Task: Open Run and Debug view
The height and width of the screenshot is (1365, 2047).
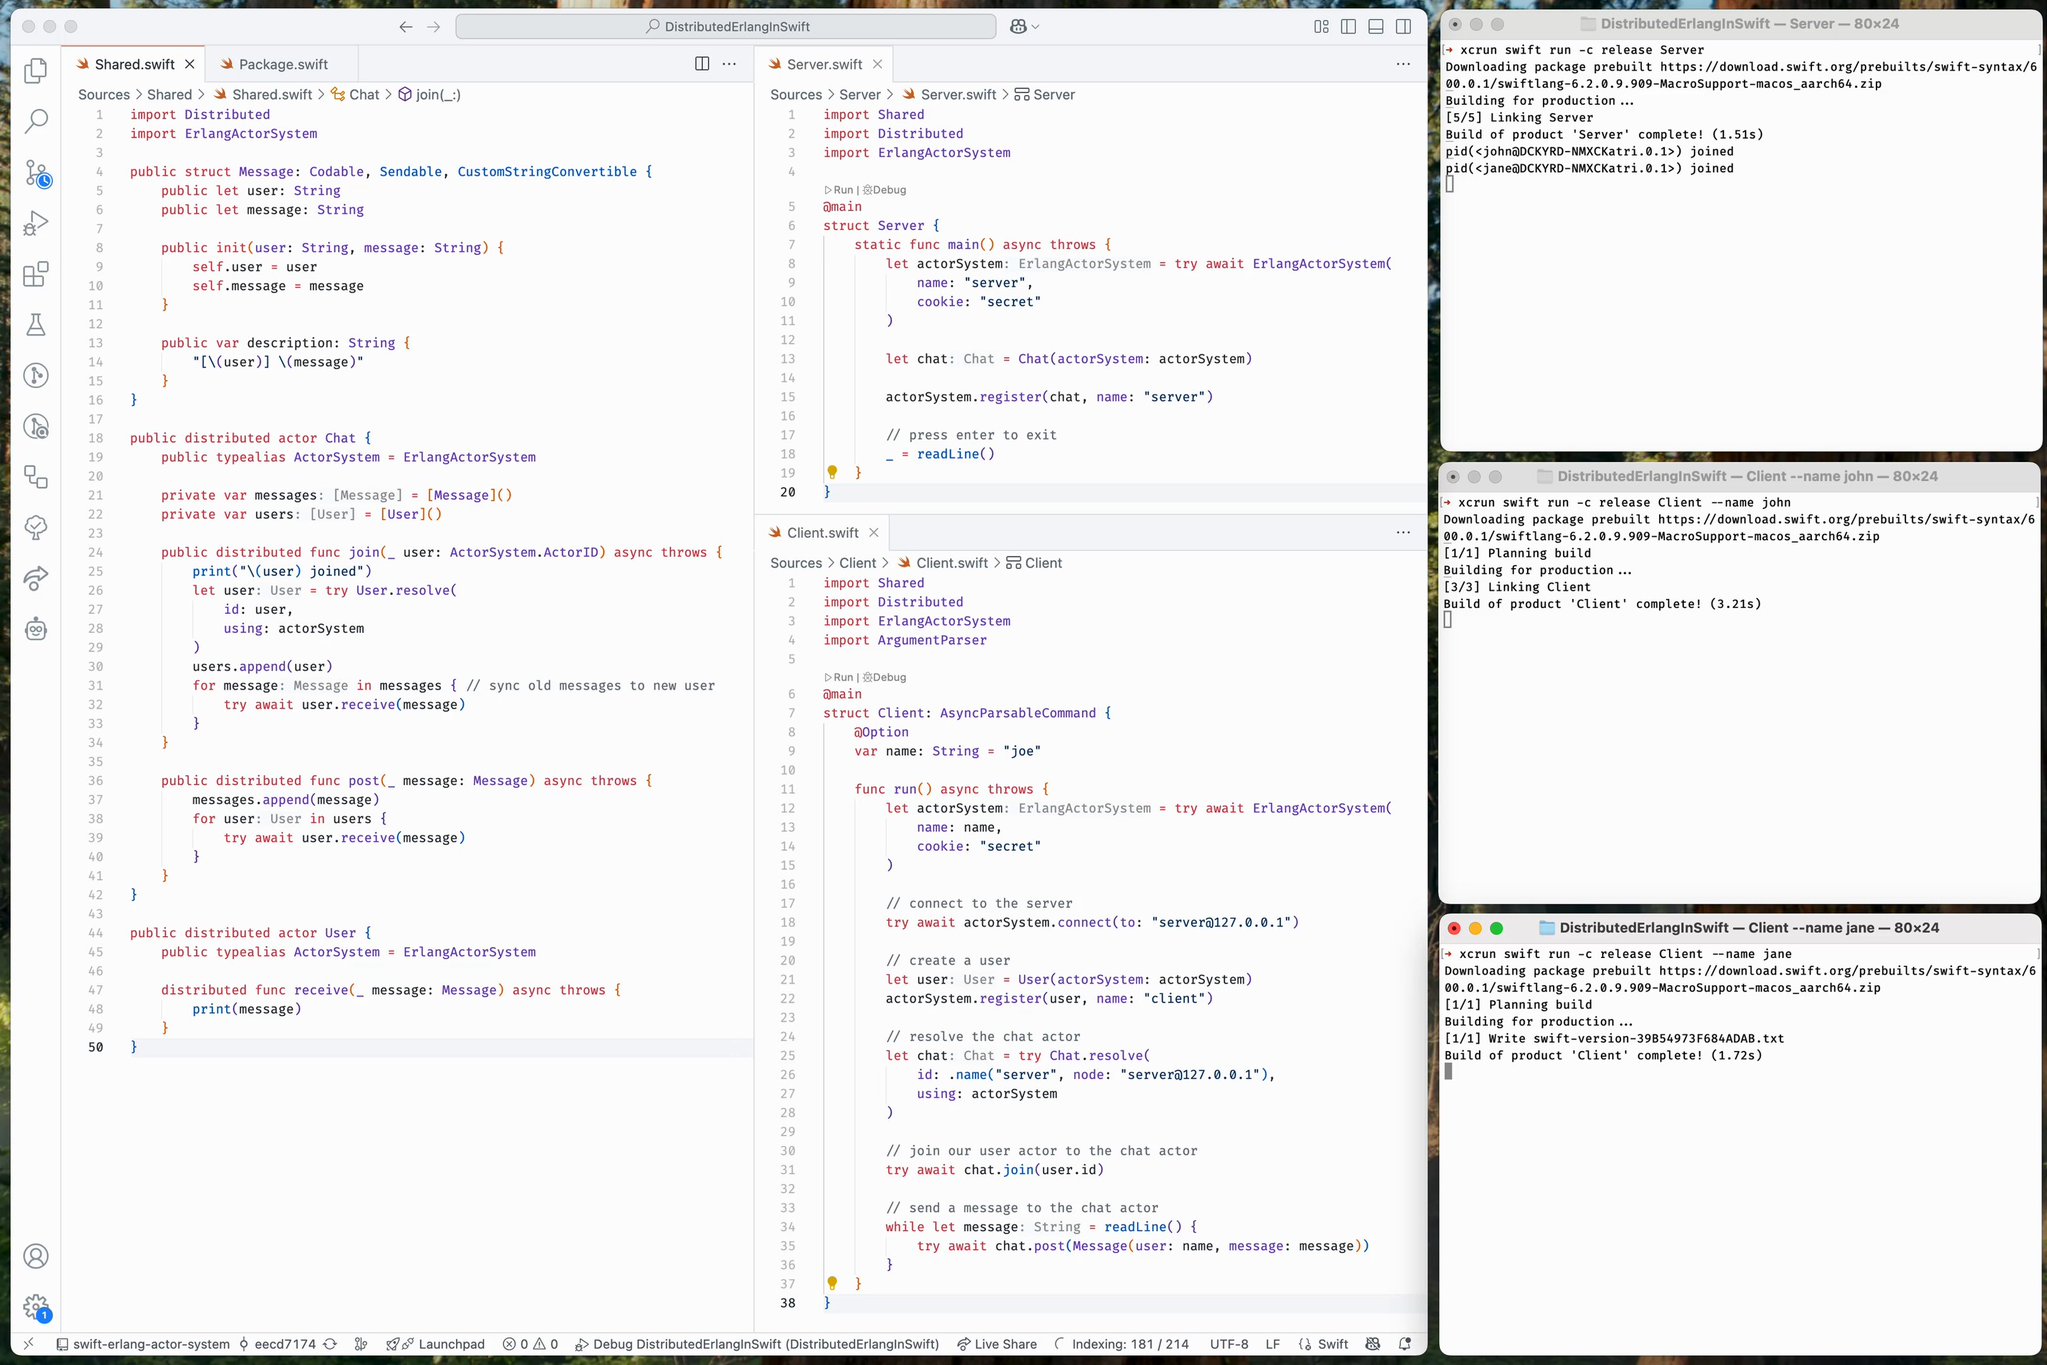Action: coord(36,223)
